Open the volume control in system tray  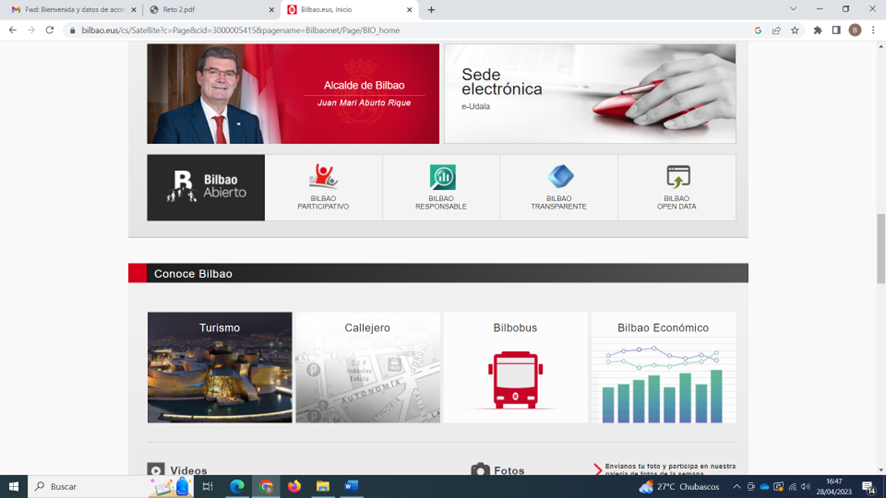(x=806, y=487)
